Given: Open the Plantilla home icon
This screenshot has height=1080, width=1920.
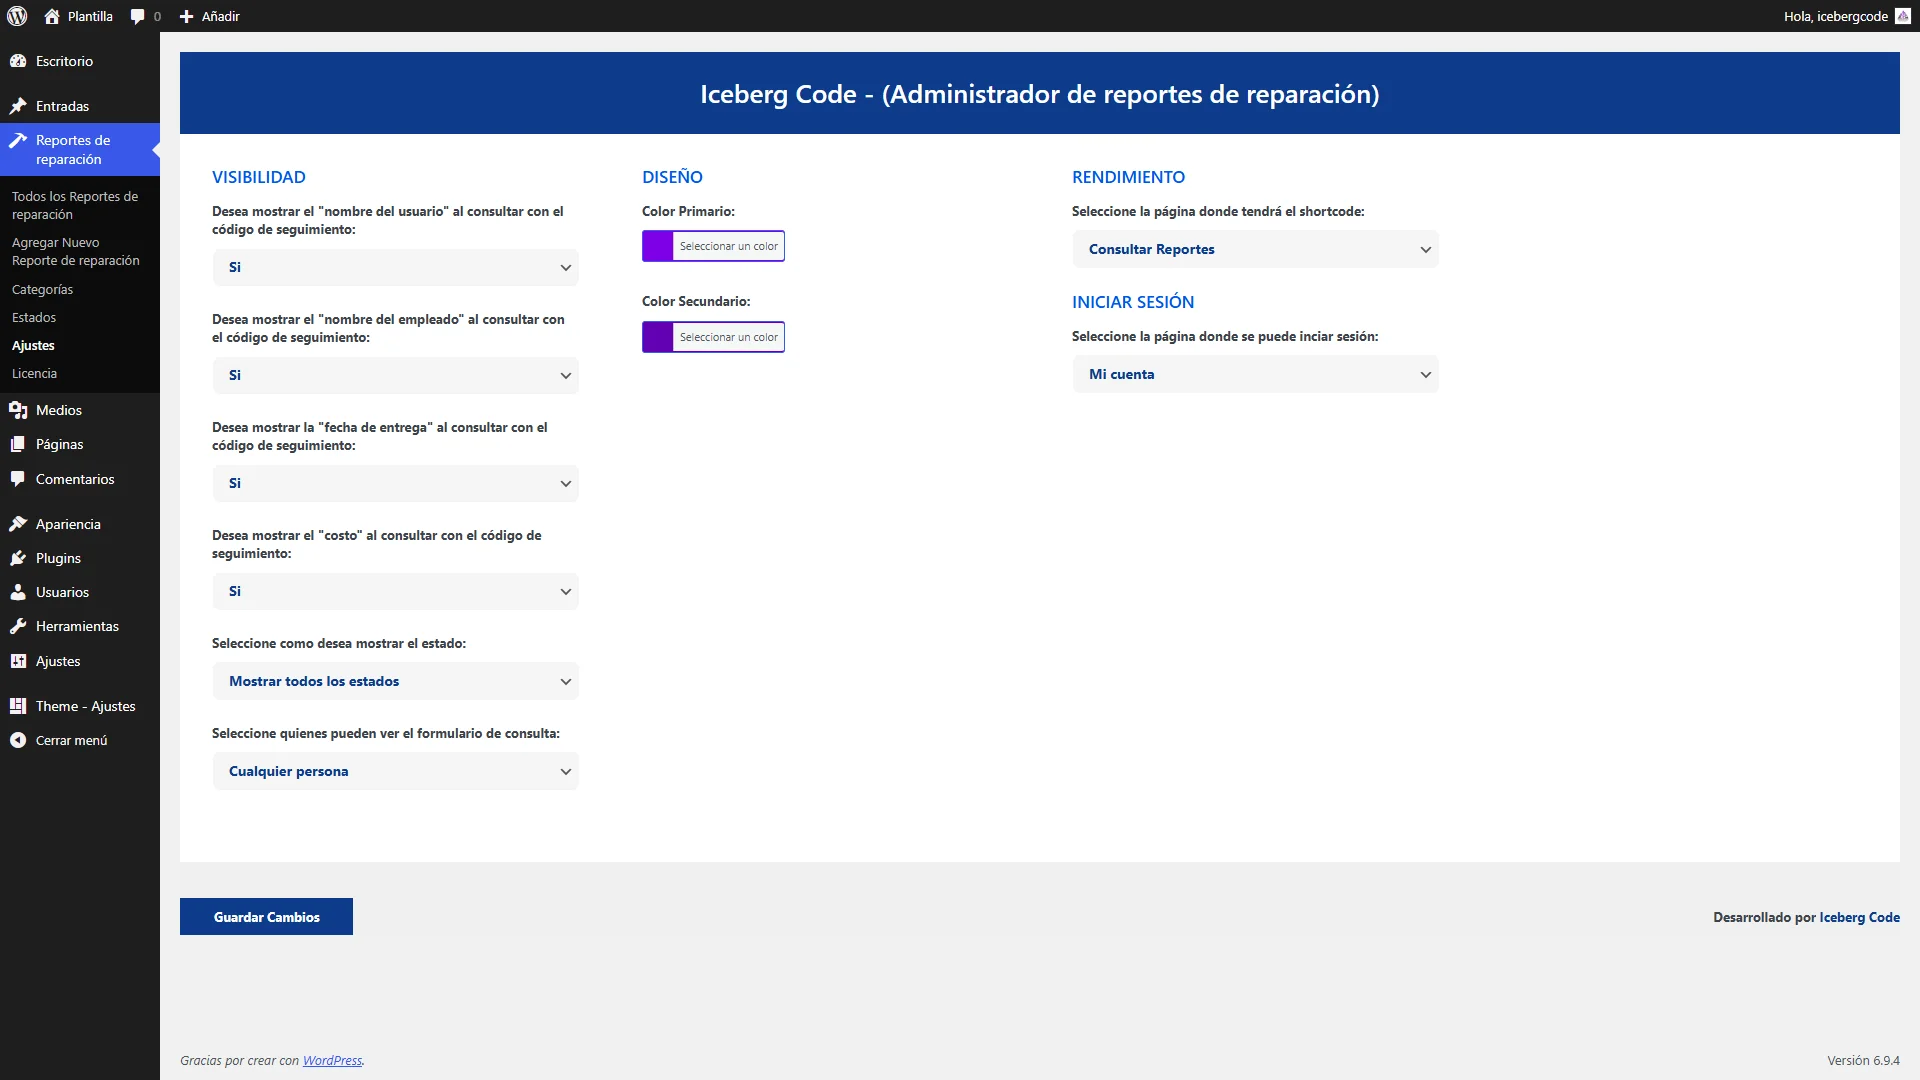Looking at the screenshot, I should pos(52,16).
